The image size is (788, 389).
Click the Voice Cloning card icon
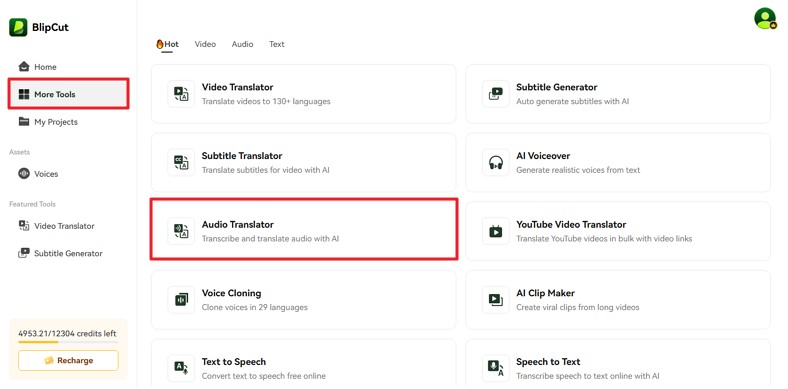(x=181, y=300)
